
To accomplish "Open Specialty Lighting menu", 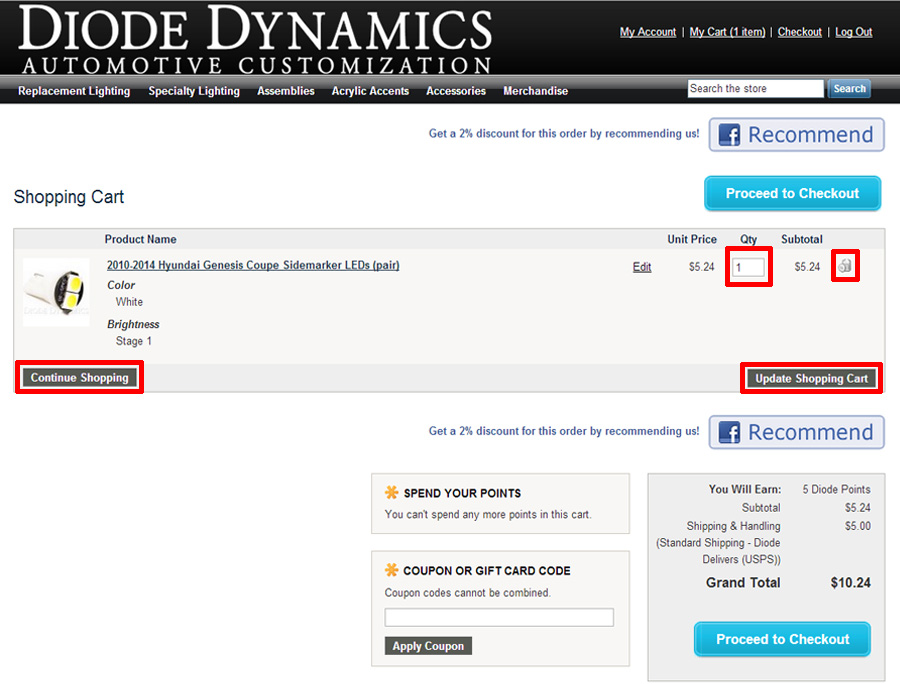I will tap(194, 91).
